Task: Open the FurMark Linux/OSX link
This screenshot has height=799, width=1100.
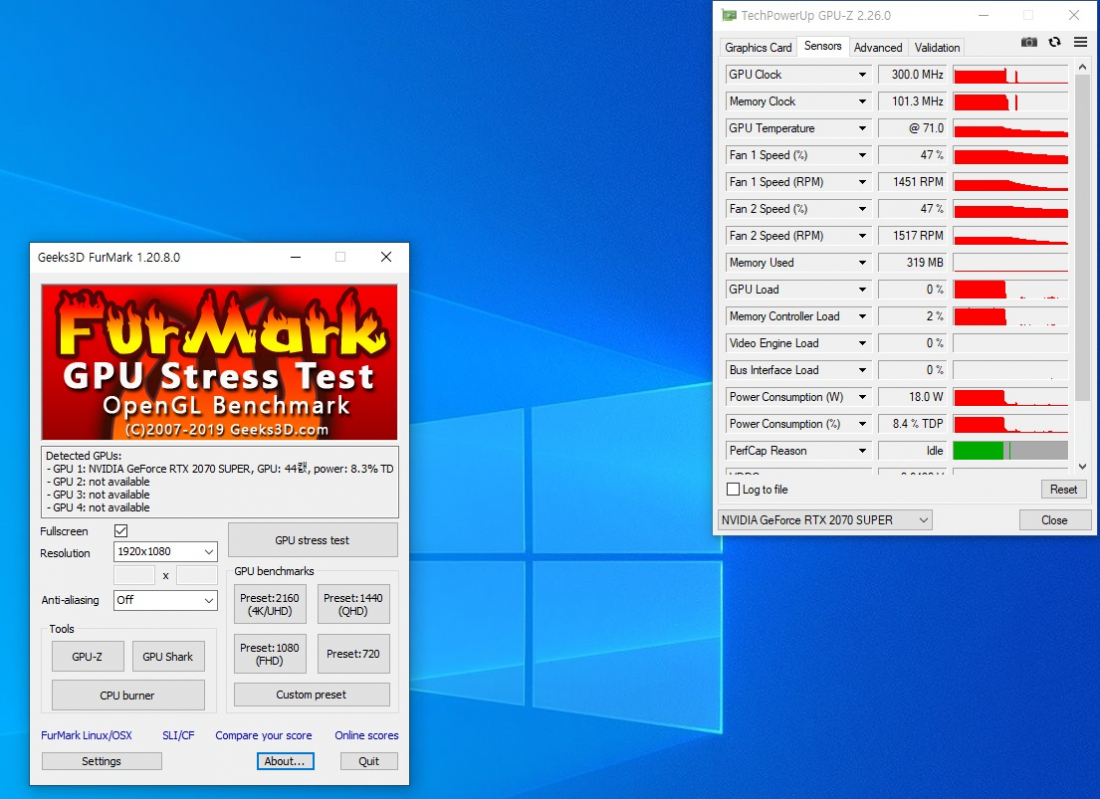Action: pos(86,735)
